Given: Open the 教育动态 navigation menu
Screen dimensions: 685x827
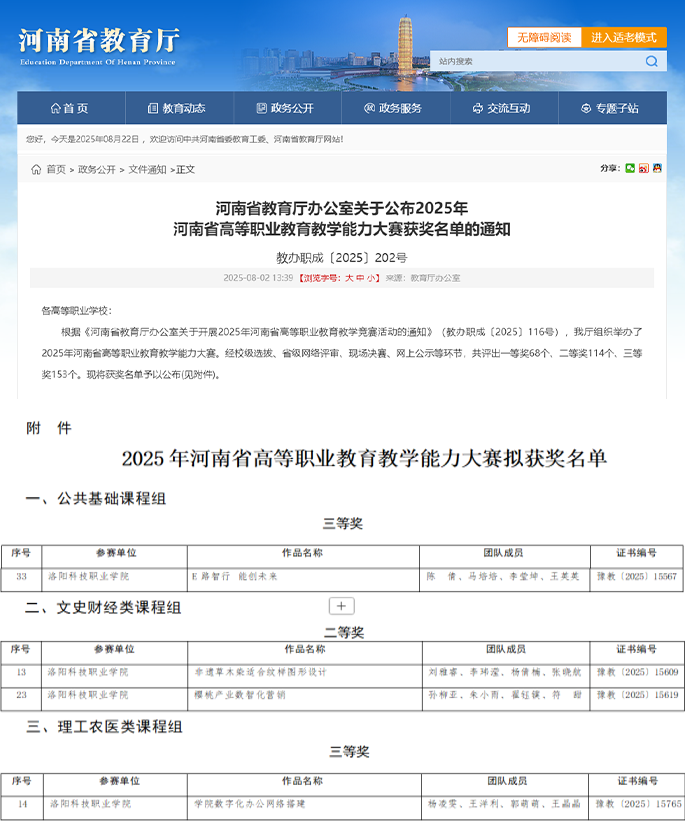Looking at the screenshot, I should click(x=176, y=108).
